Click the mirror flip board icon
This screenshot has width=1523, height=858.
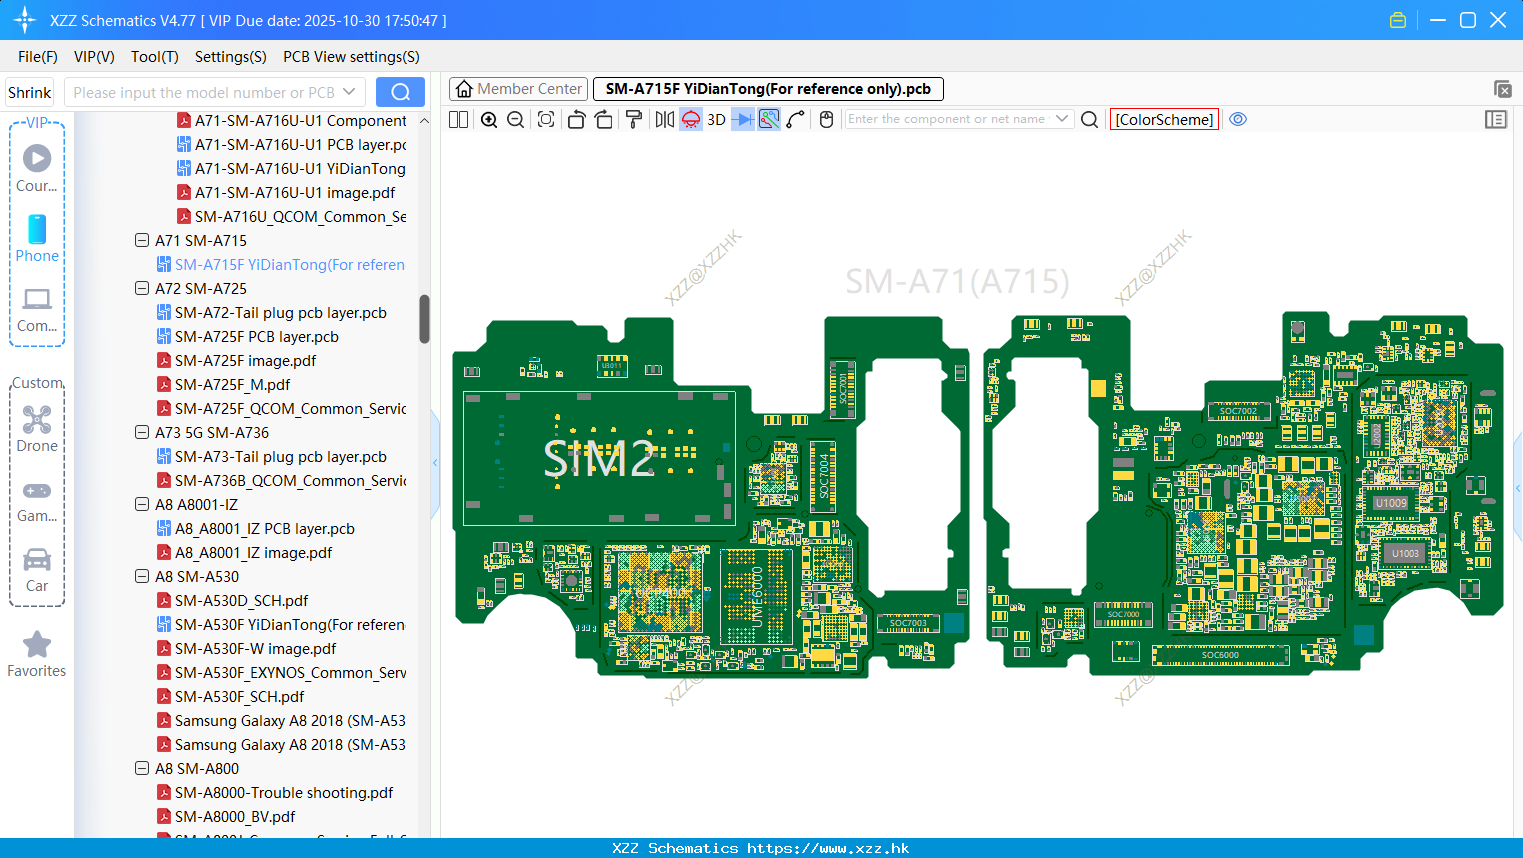[x=665, y=119]
